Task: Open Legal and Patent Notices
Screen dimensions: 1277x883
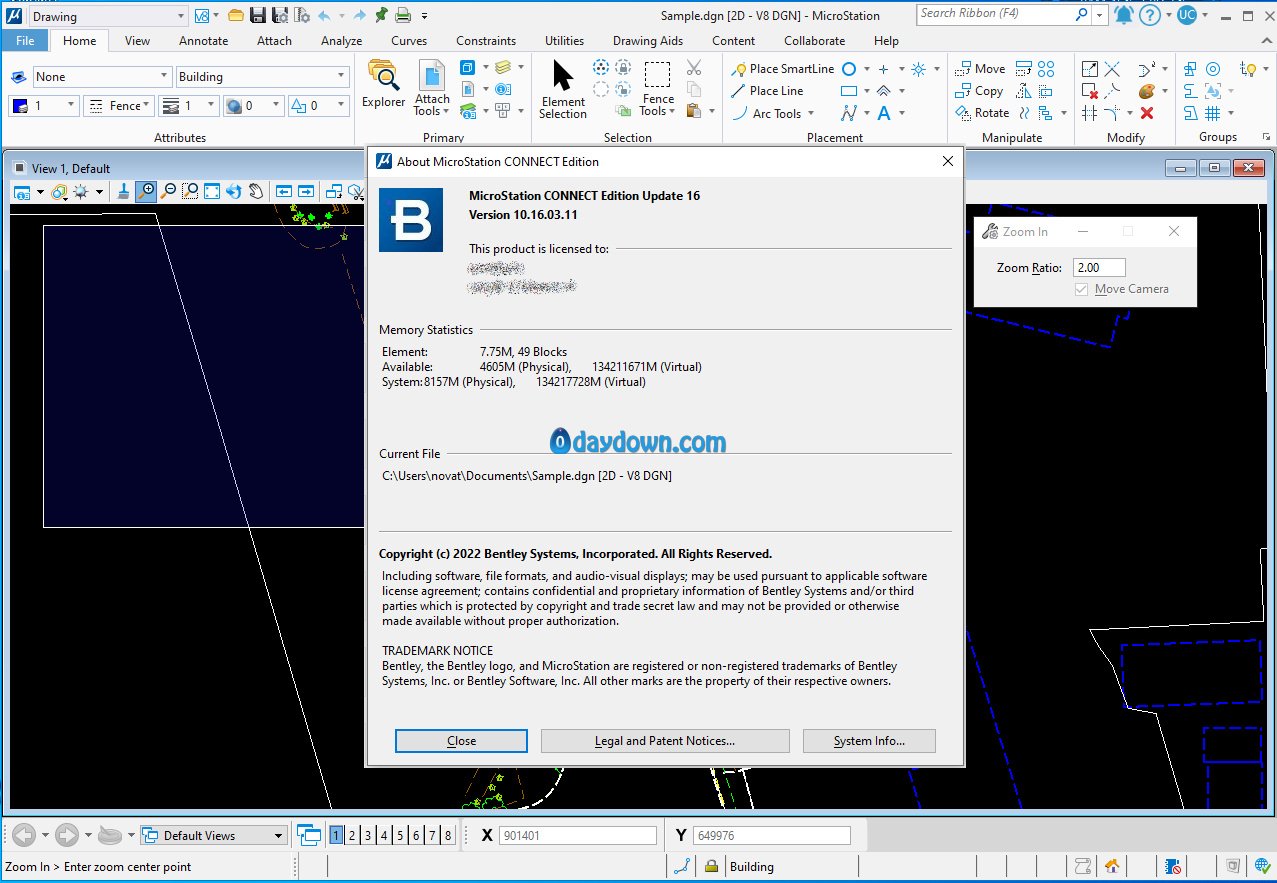Action: point(665,741)
